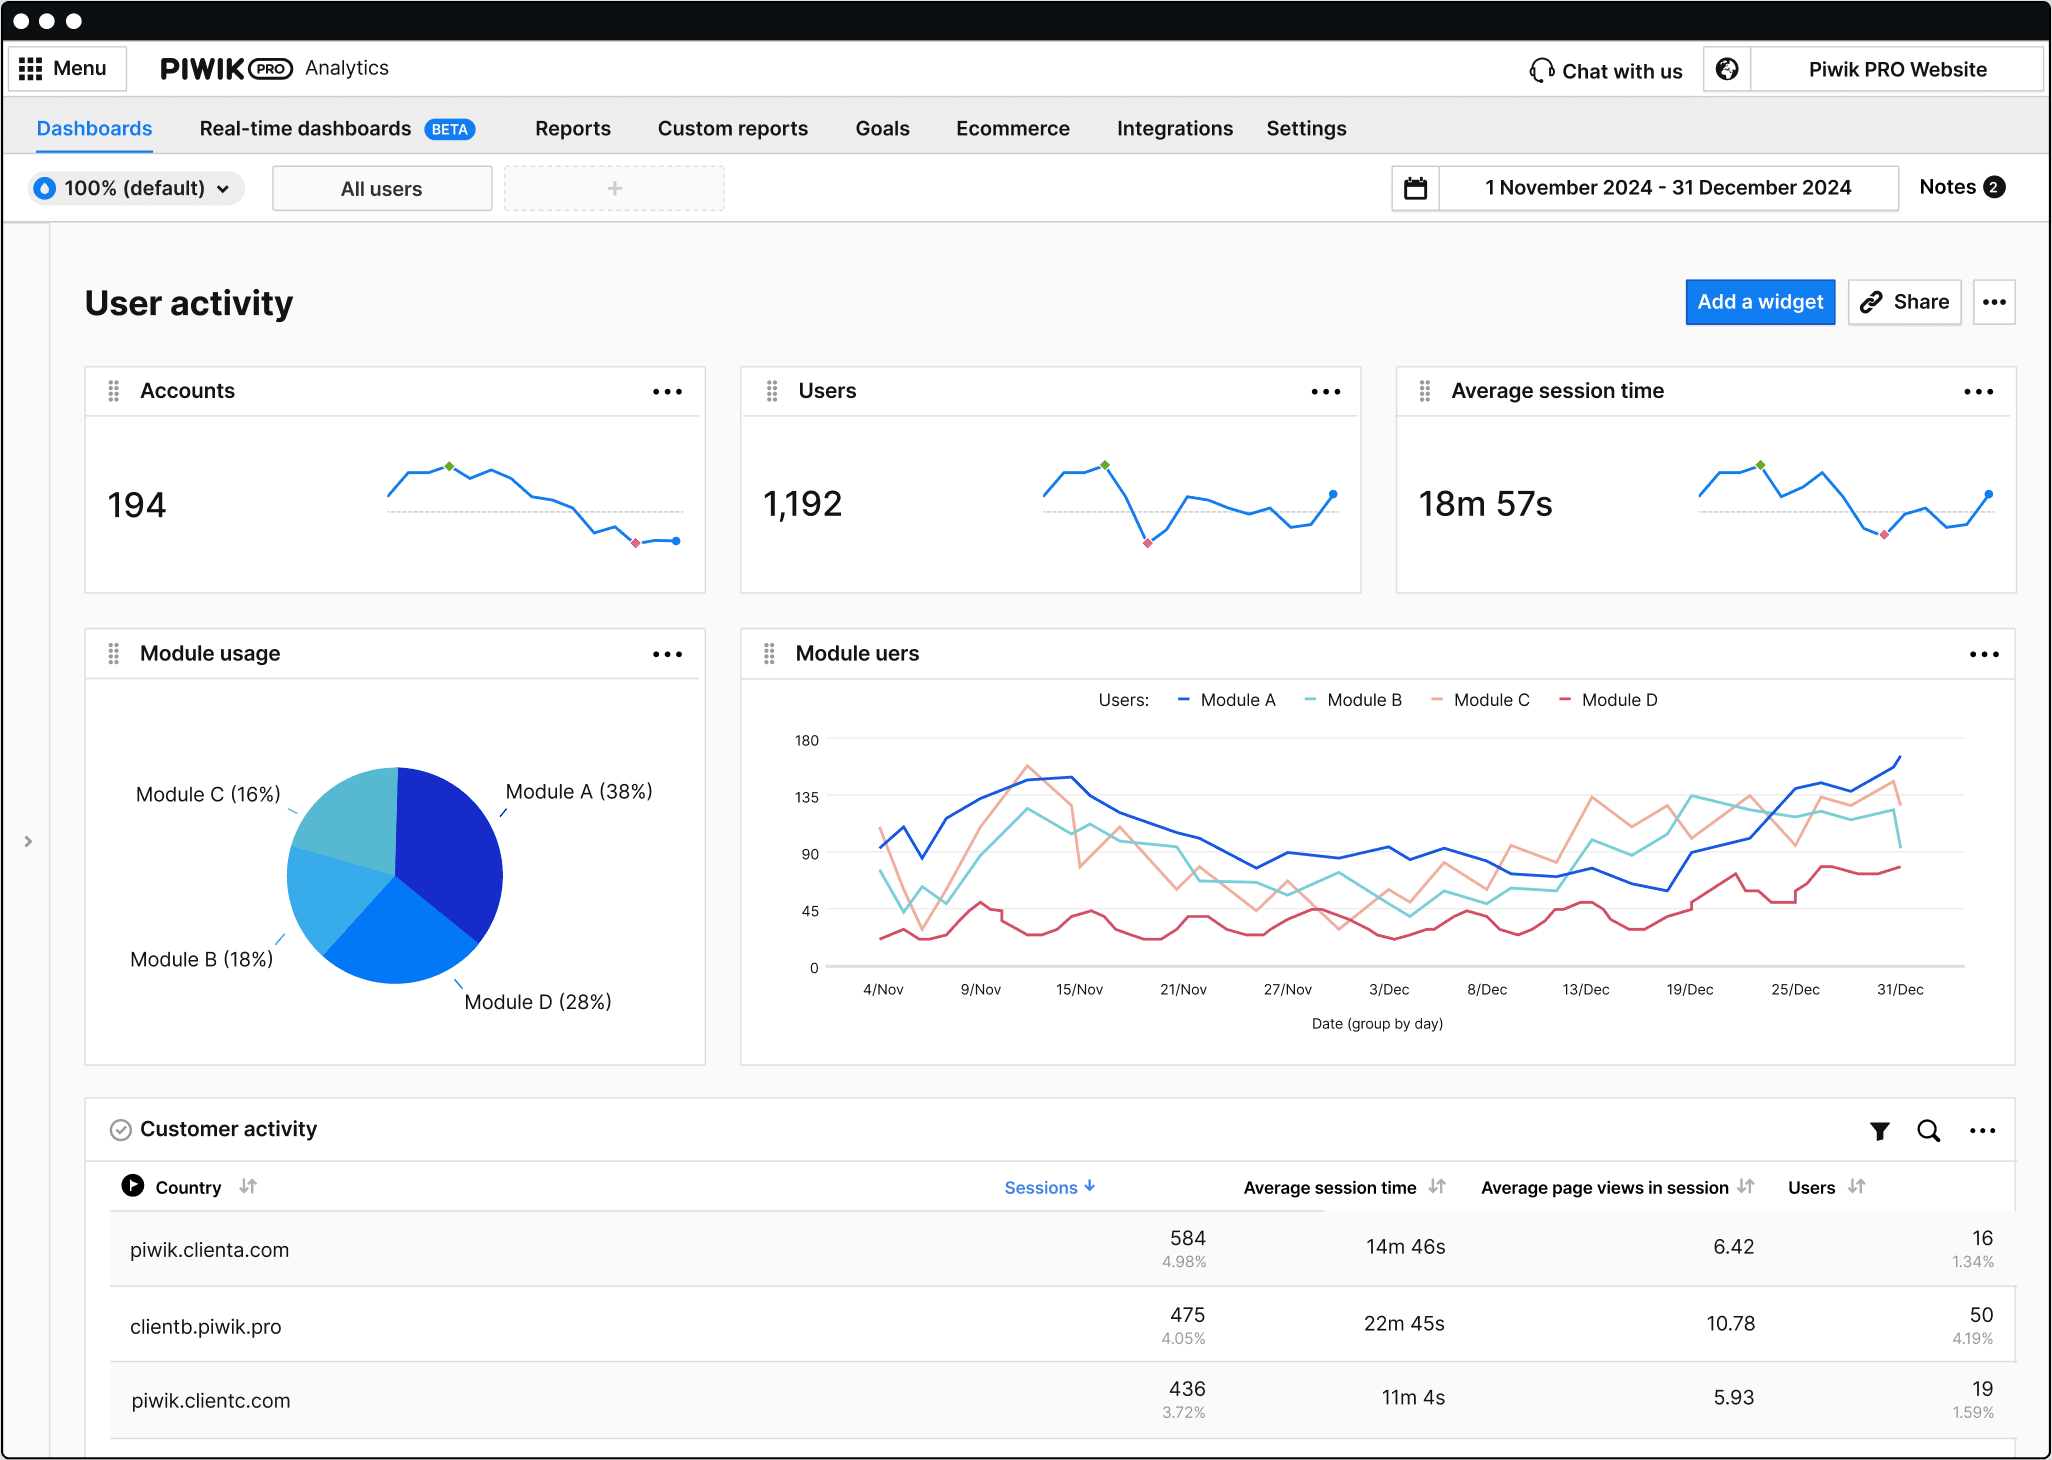Viewport: 2052px width, 1460px height.
Task: Click the globe language icon in the header
Action: pyautogui.click(x=1727, y=69)
